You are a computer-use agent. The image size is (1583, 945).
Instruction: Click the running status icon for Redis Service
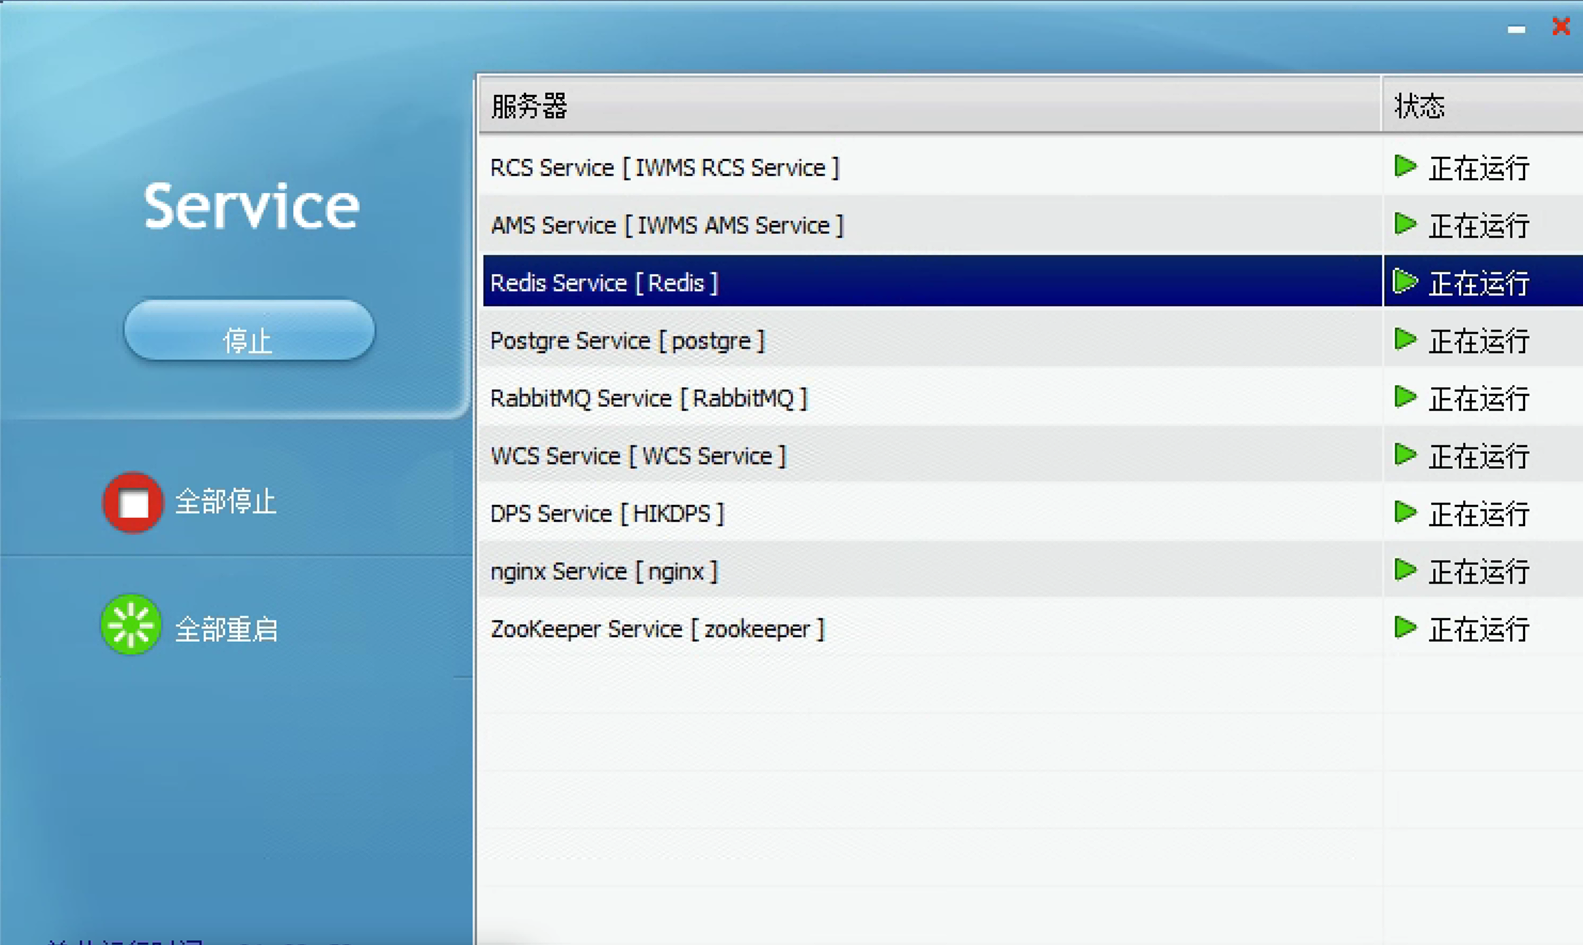click(x=1405, y=282)
